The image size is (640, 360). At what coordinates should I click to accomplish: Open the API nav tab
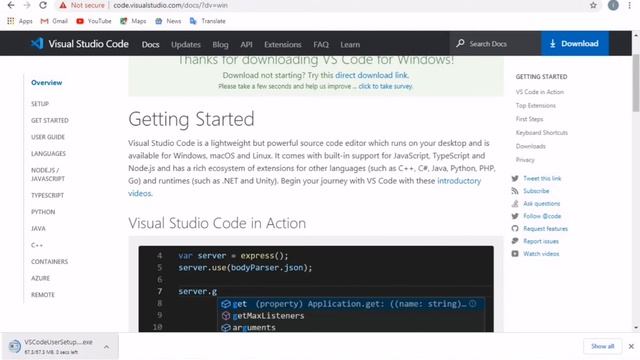point(246,44)
